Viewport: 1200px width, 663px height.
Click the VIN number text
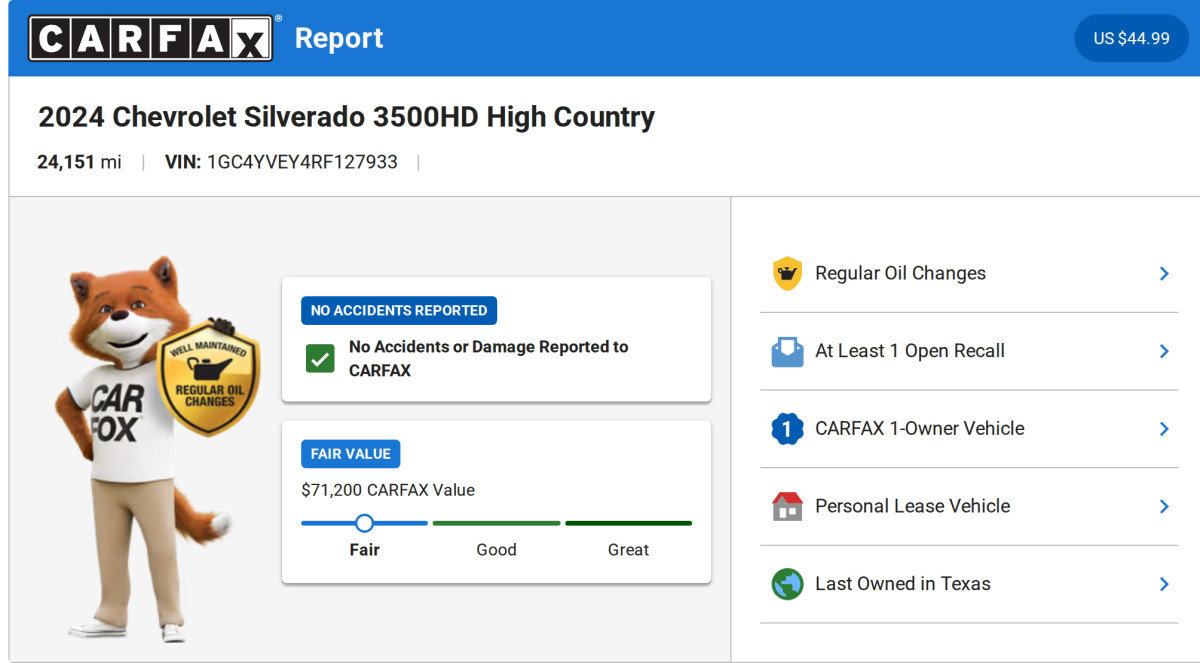tap(302, 162)
